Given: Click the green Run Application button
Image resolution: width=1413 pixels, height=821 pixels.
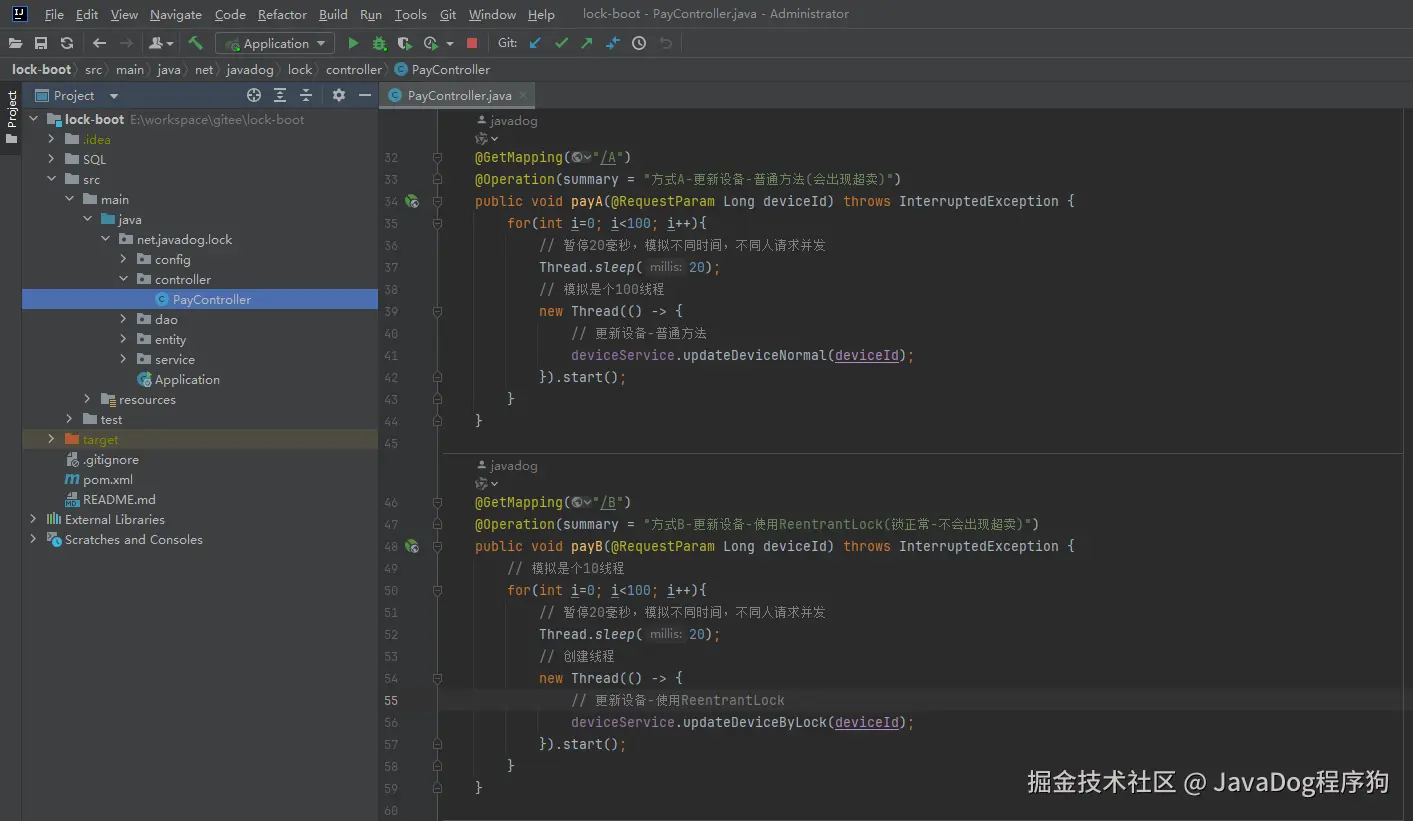Looking at the screenshot, I should pos(353,43).
